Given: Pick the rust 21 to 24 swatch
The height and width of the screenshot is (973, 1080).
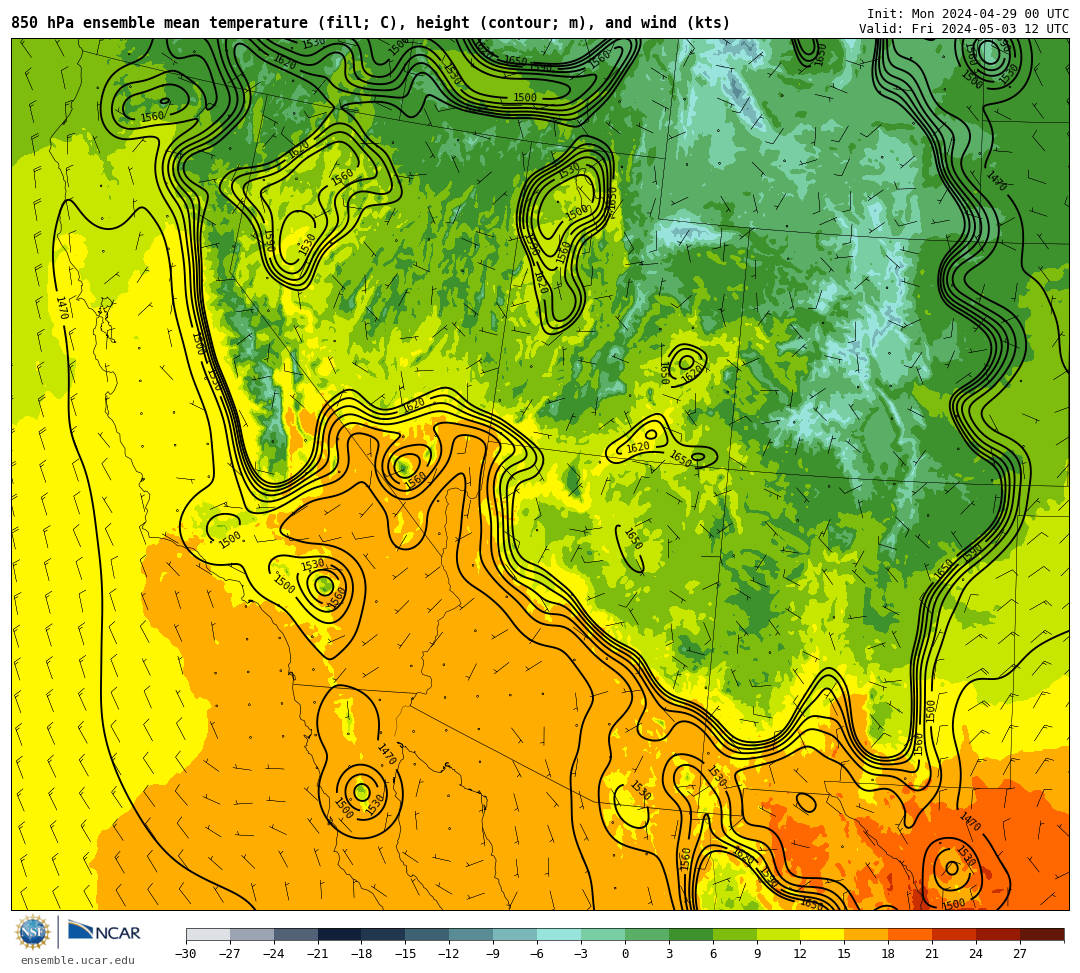Looking at the screenshot, I should (x=955, y=934).
